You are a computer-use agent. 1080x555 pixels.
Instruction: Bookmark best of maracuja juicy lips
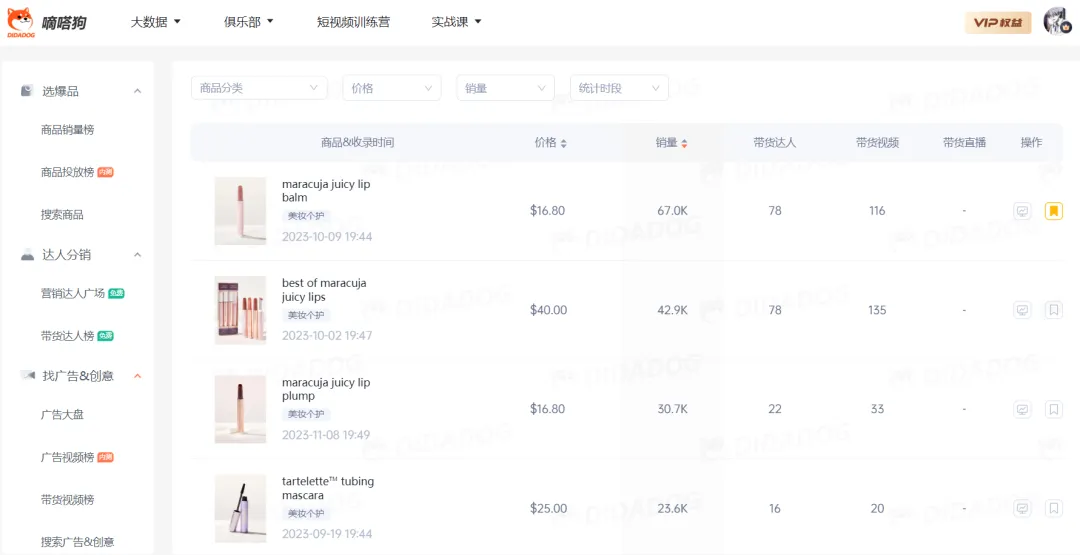[1054, 310]
